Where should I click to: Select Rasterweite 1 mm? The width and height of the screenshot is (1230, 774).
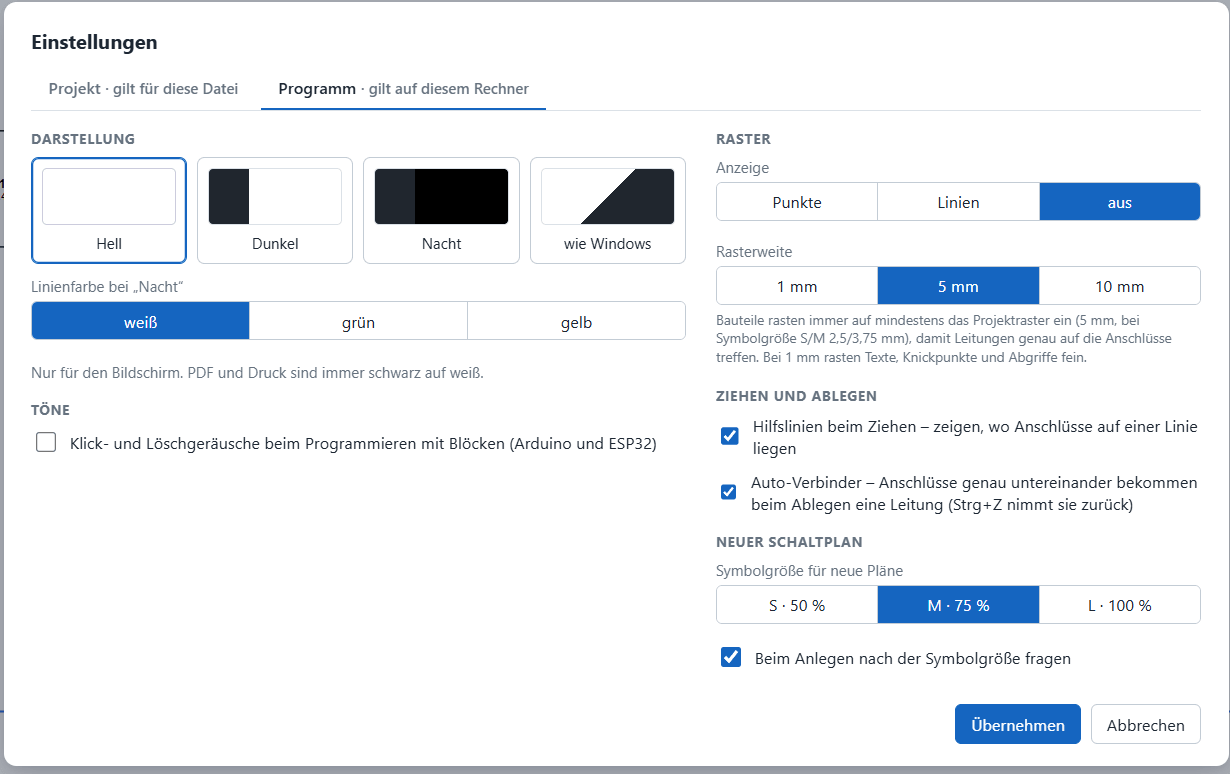(797, 286)
